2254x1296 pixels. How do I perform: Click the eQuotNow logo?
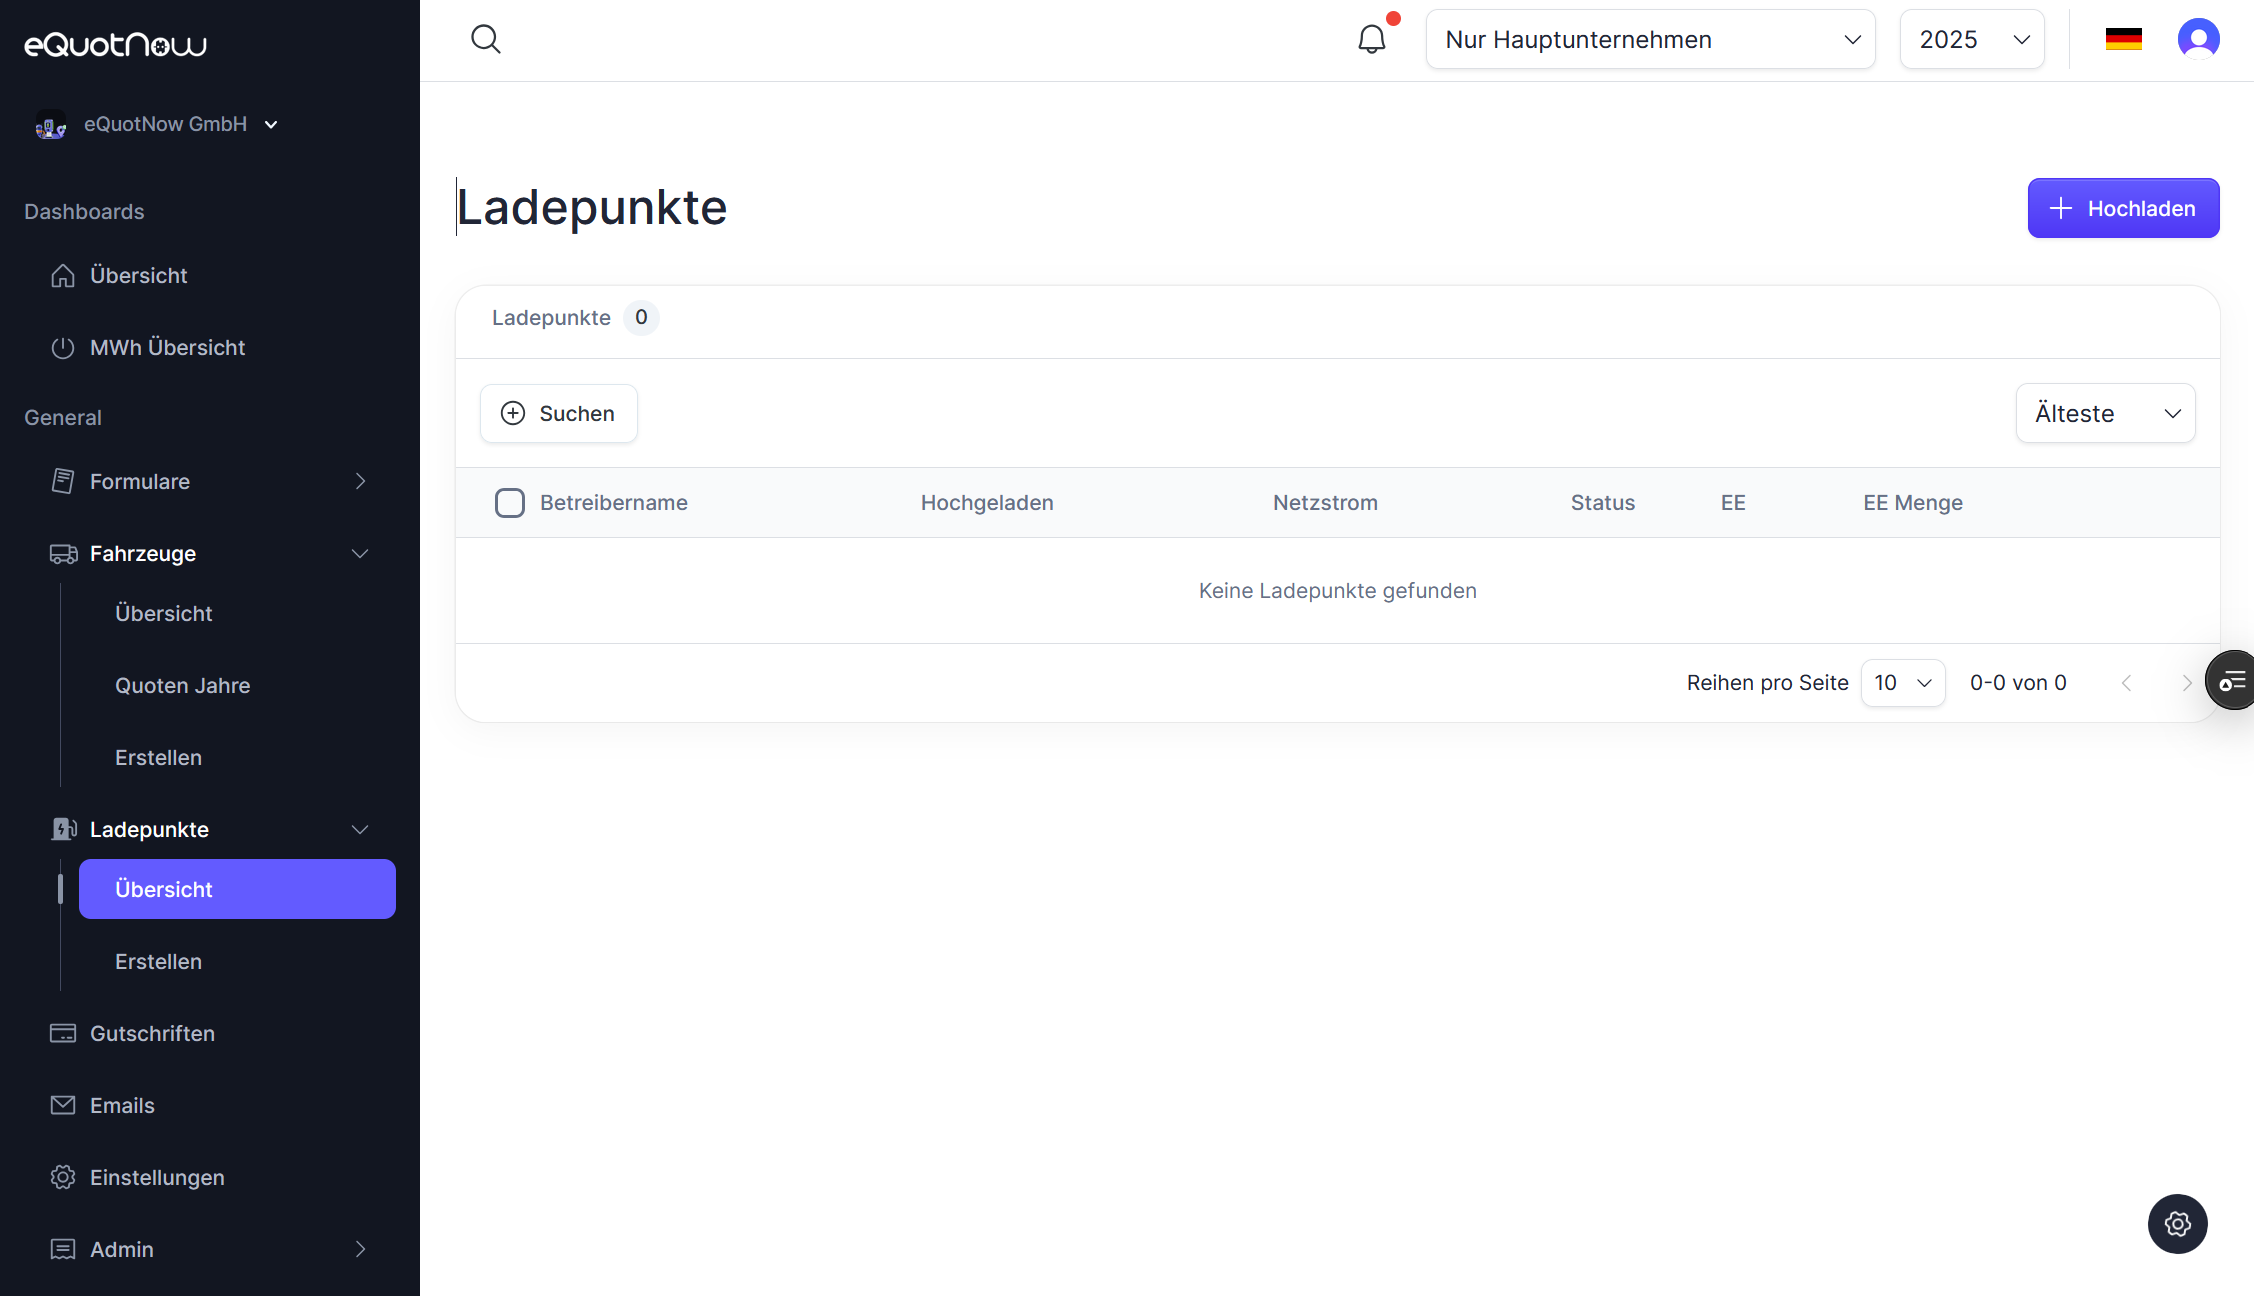[x=115, y=45]
